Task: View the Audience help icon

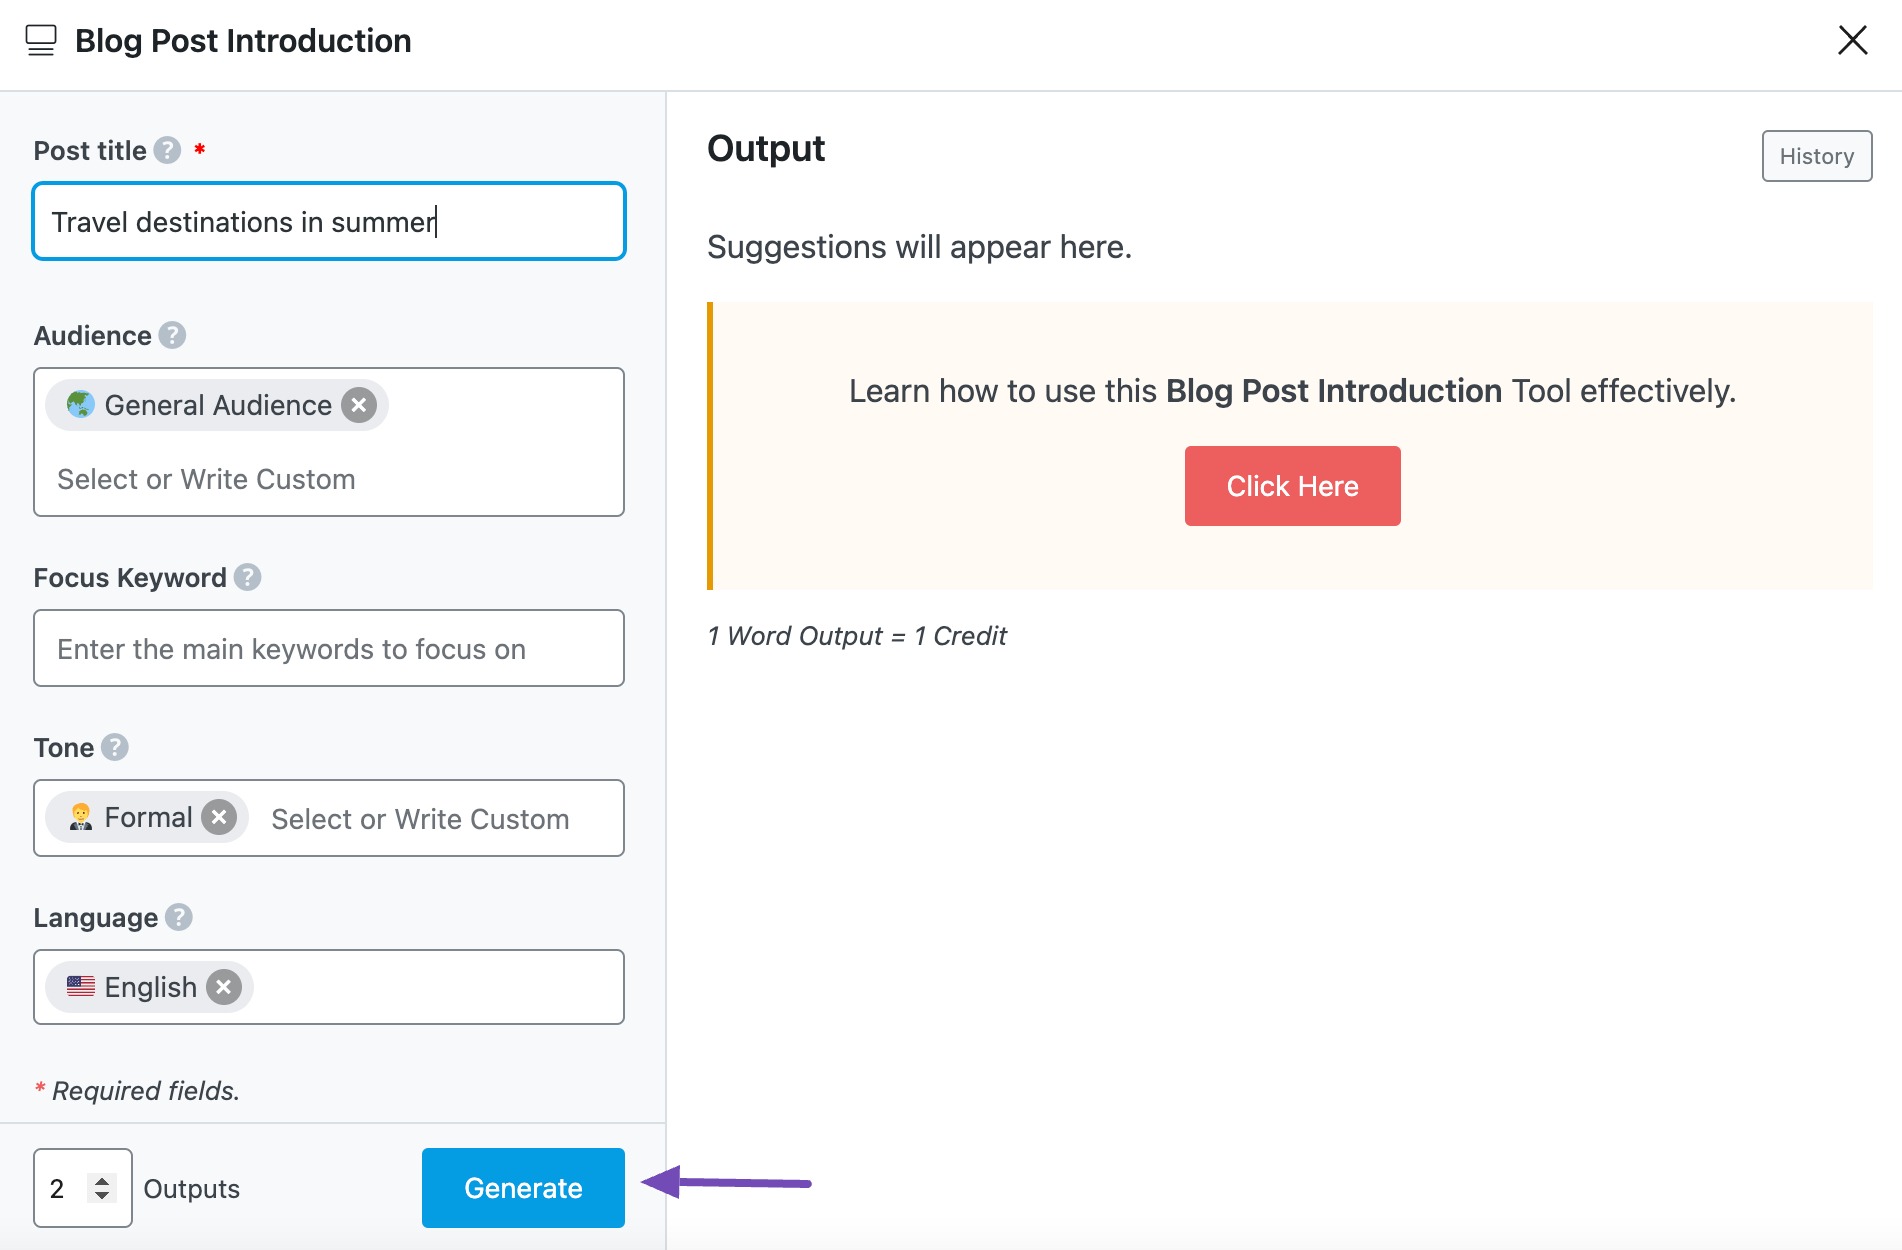Action: click(173, 336)
